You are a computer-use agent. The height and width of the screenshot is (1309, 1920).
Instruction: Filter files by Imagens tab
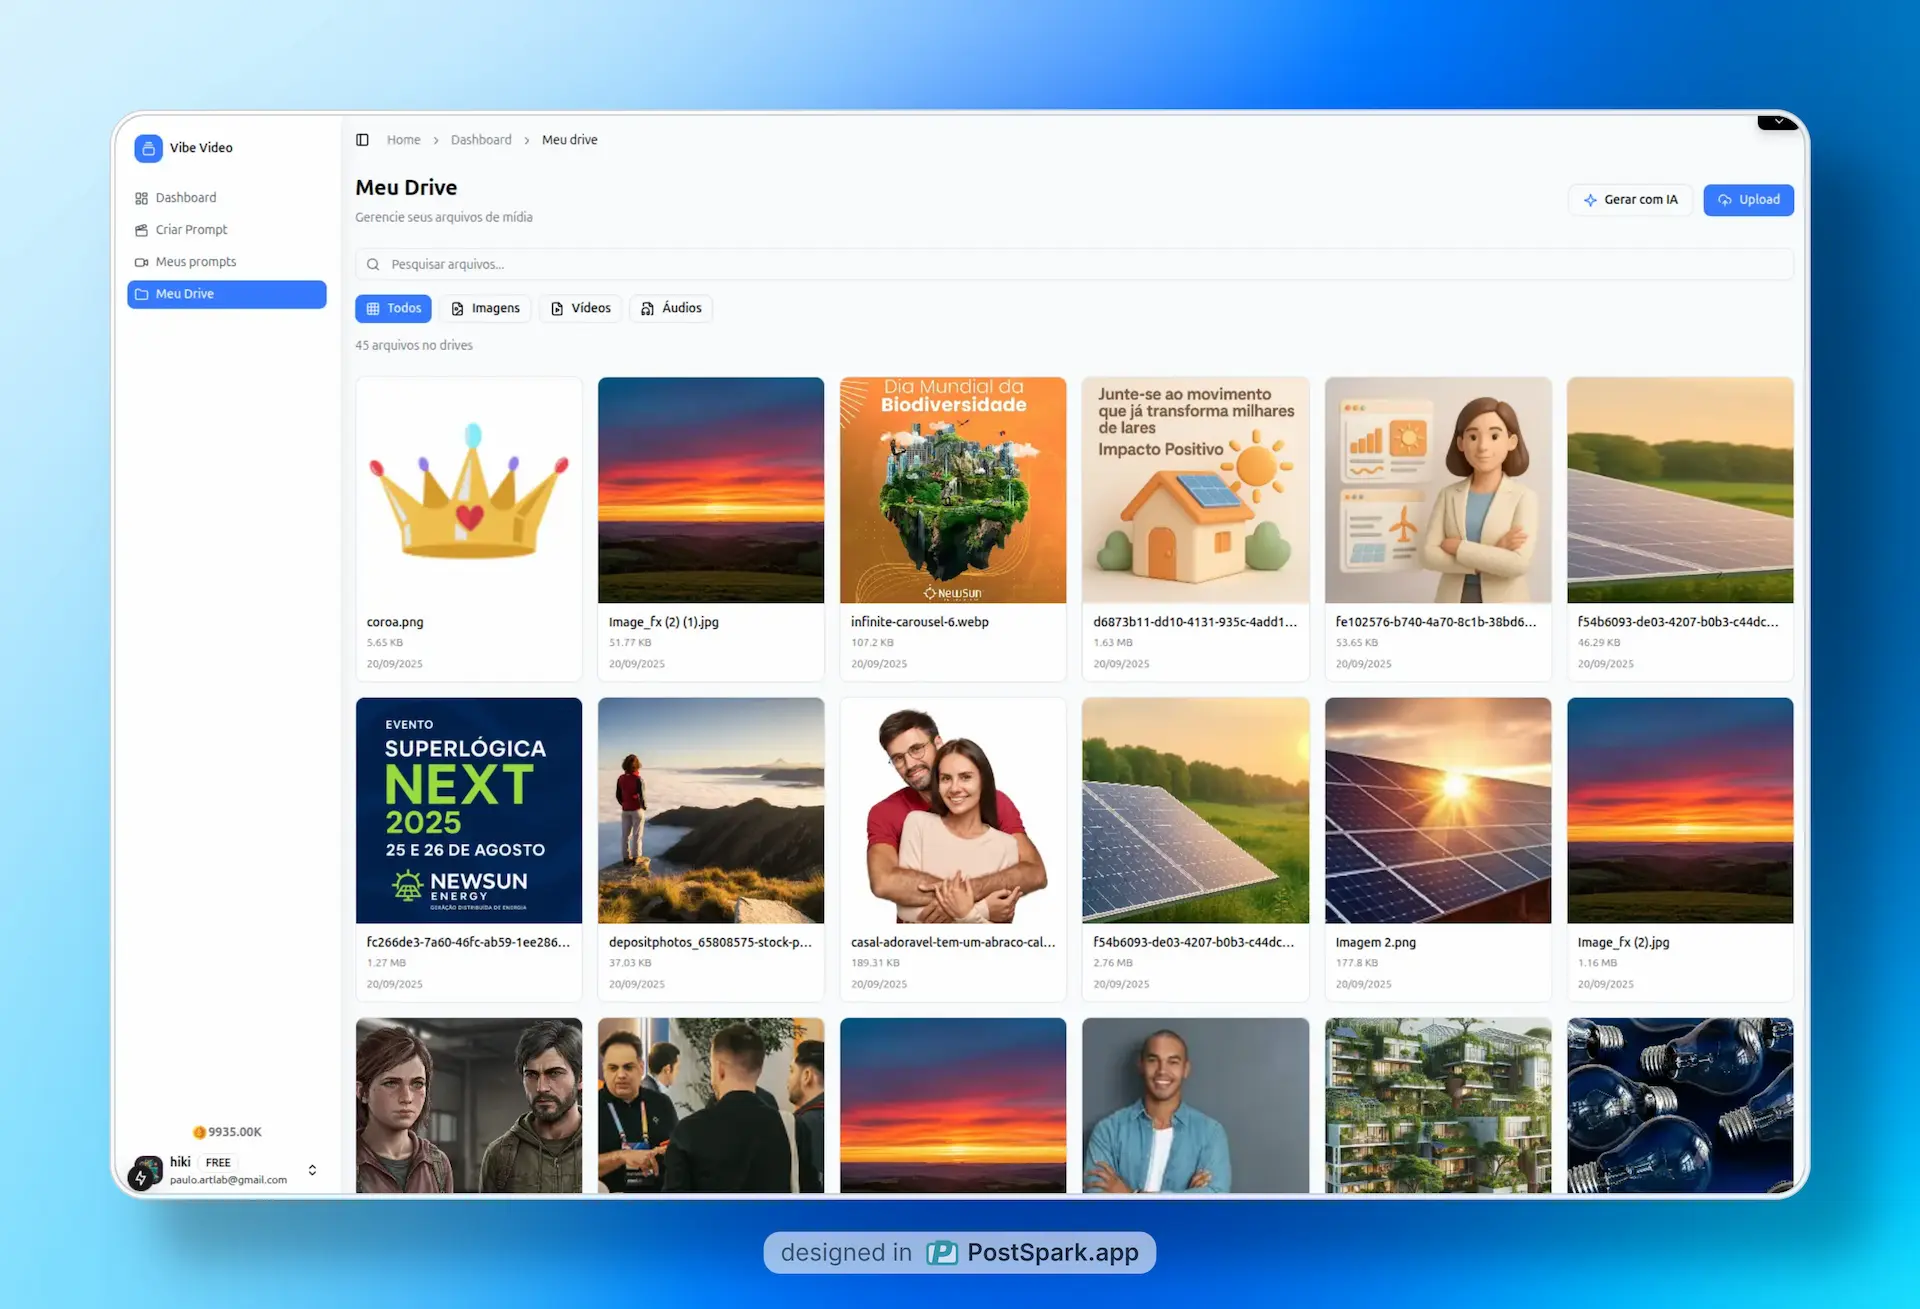click(486, 308)
